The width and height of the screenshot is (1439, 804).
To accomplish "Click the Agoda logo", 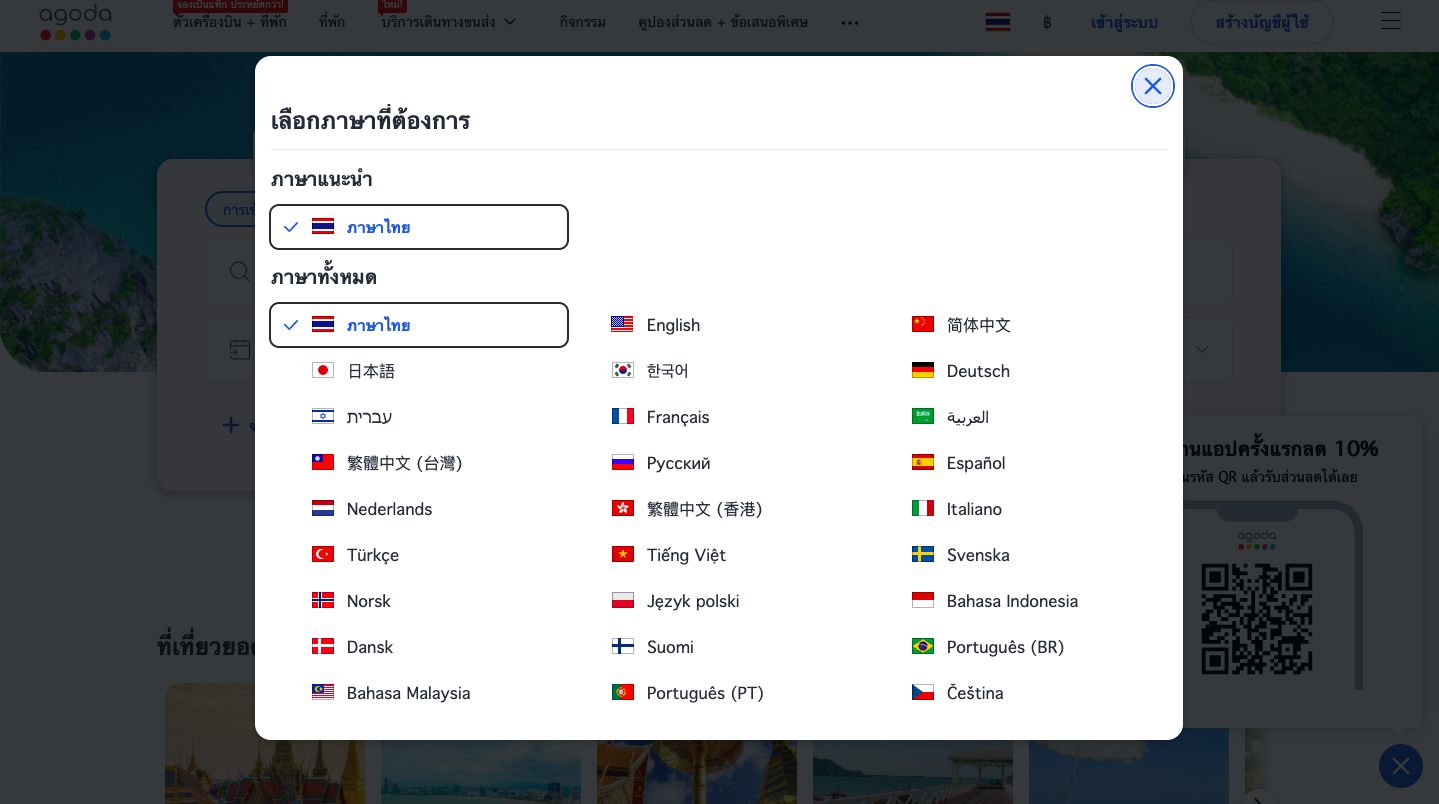I will 75,22.
